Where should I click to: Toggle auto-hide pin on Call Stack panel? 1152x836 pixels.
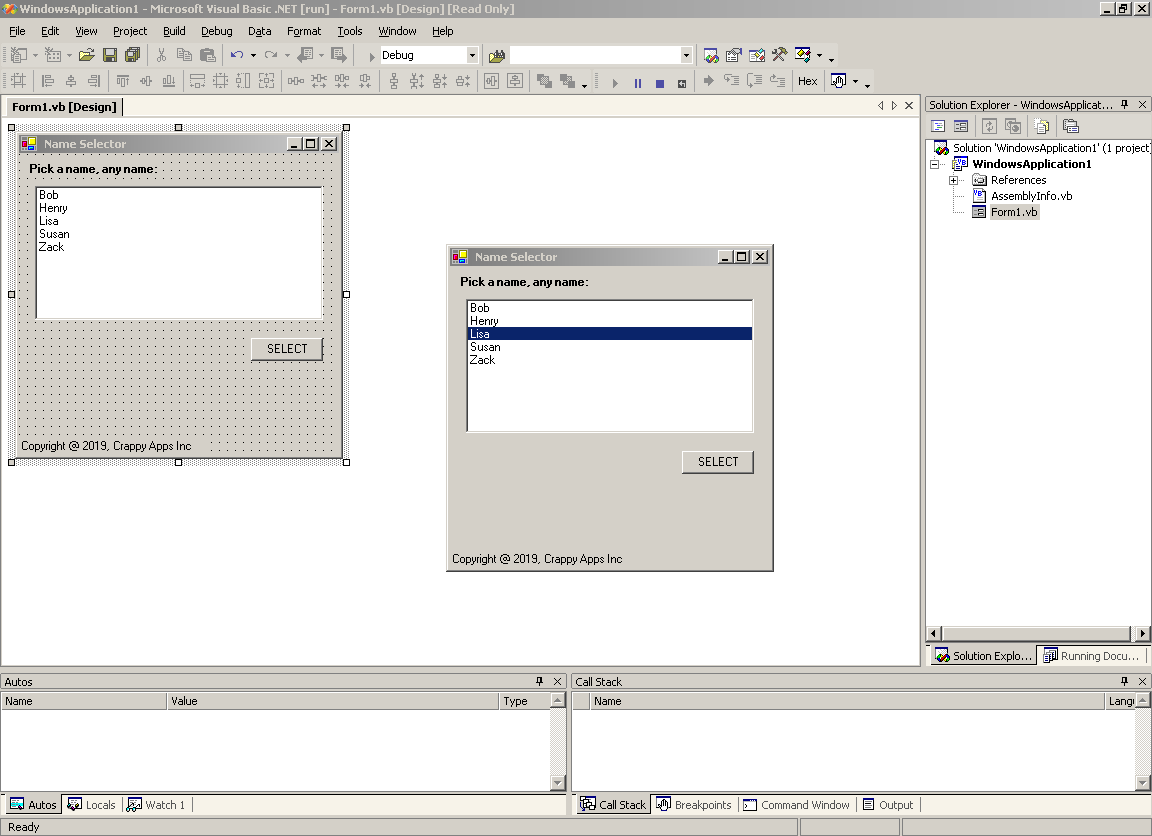pyautogui.click(x=1125, y=682)
